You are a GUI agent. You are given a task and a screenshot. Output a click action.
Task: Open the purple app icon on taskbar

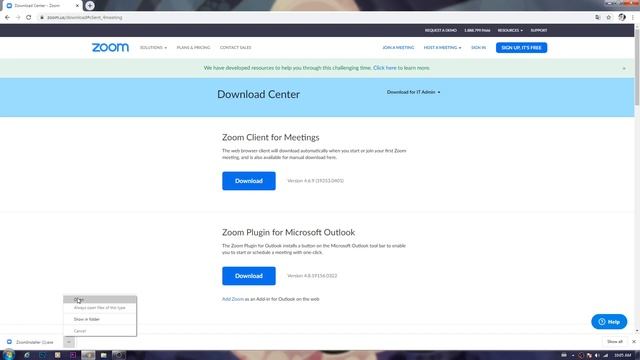pyautogui.click(x=73, y=355)
